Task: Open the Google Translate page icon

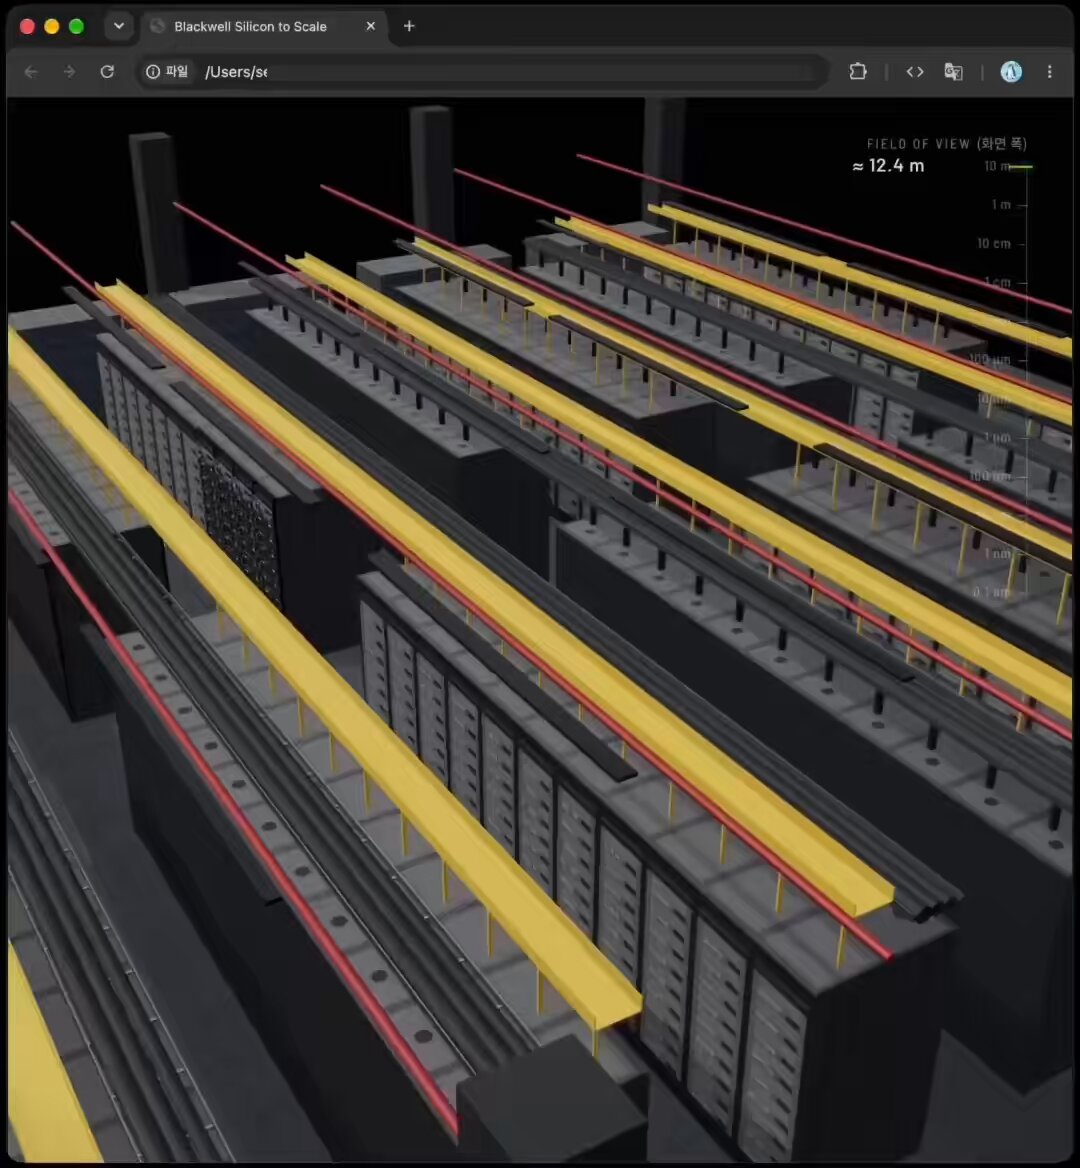Action: click(x=953, y=72)
